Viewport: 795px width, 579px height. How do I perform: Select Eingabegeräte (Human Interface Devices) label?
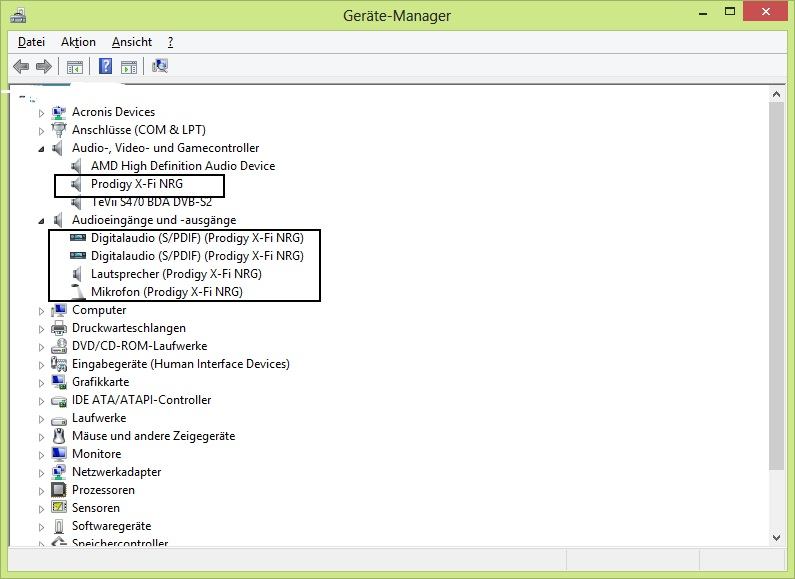click(180, 364)
